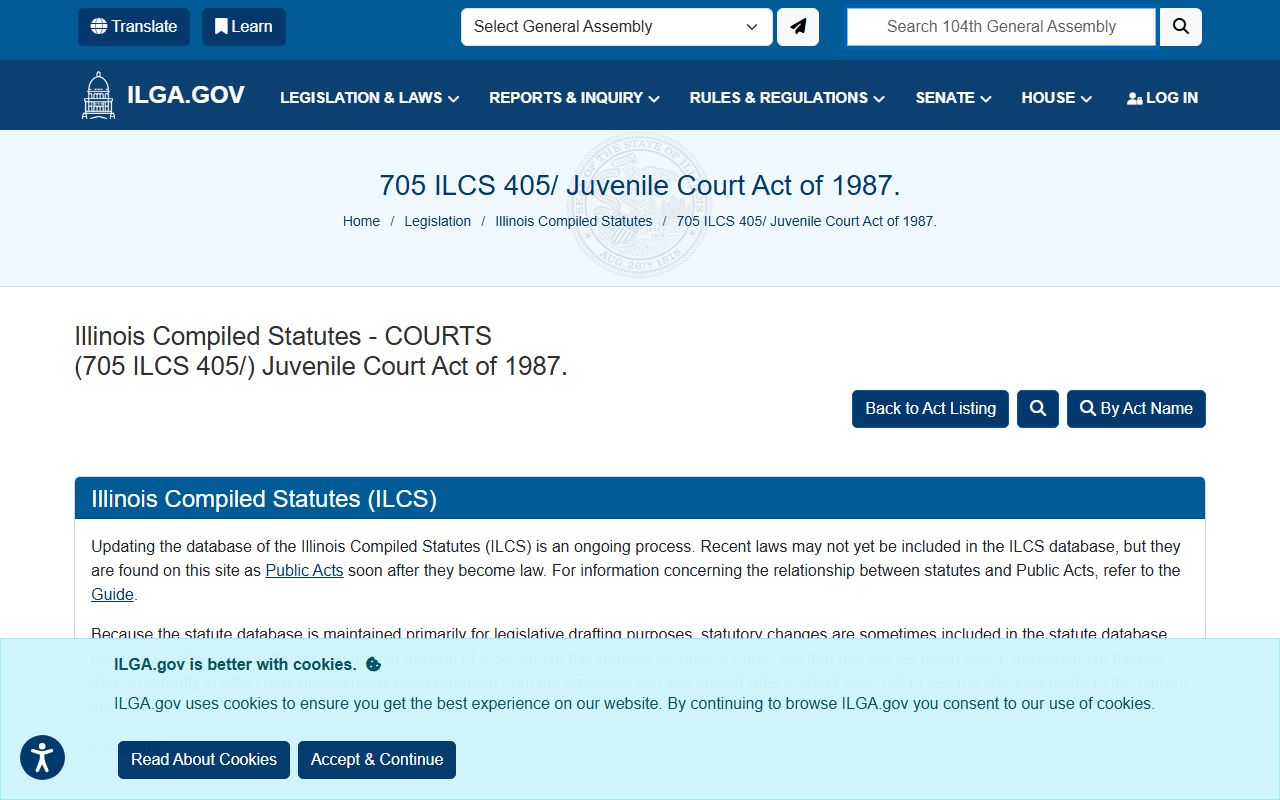
Task: Expand the Reports & Inquiry menu
Action: tap(575, 98)
